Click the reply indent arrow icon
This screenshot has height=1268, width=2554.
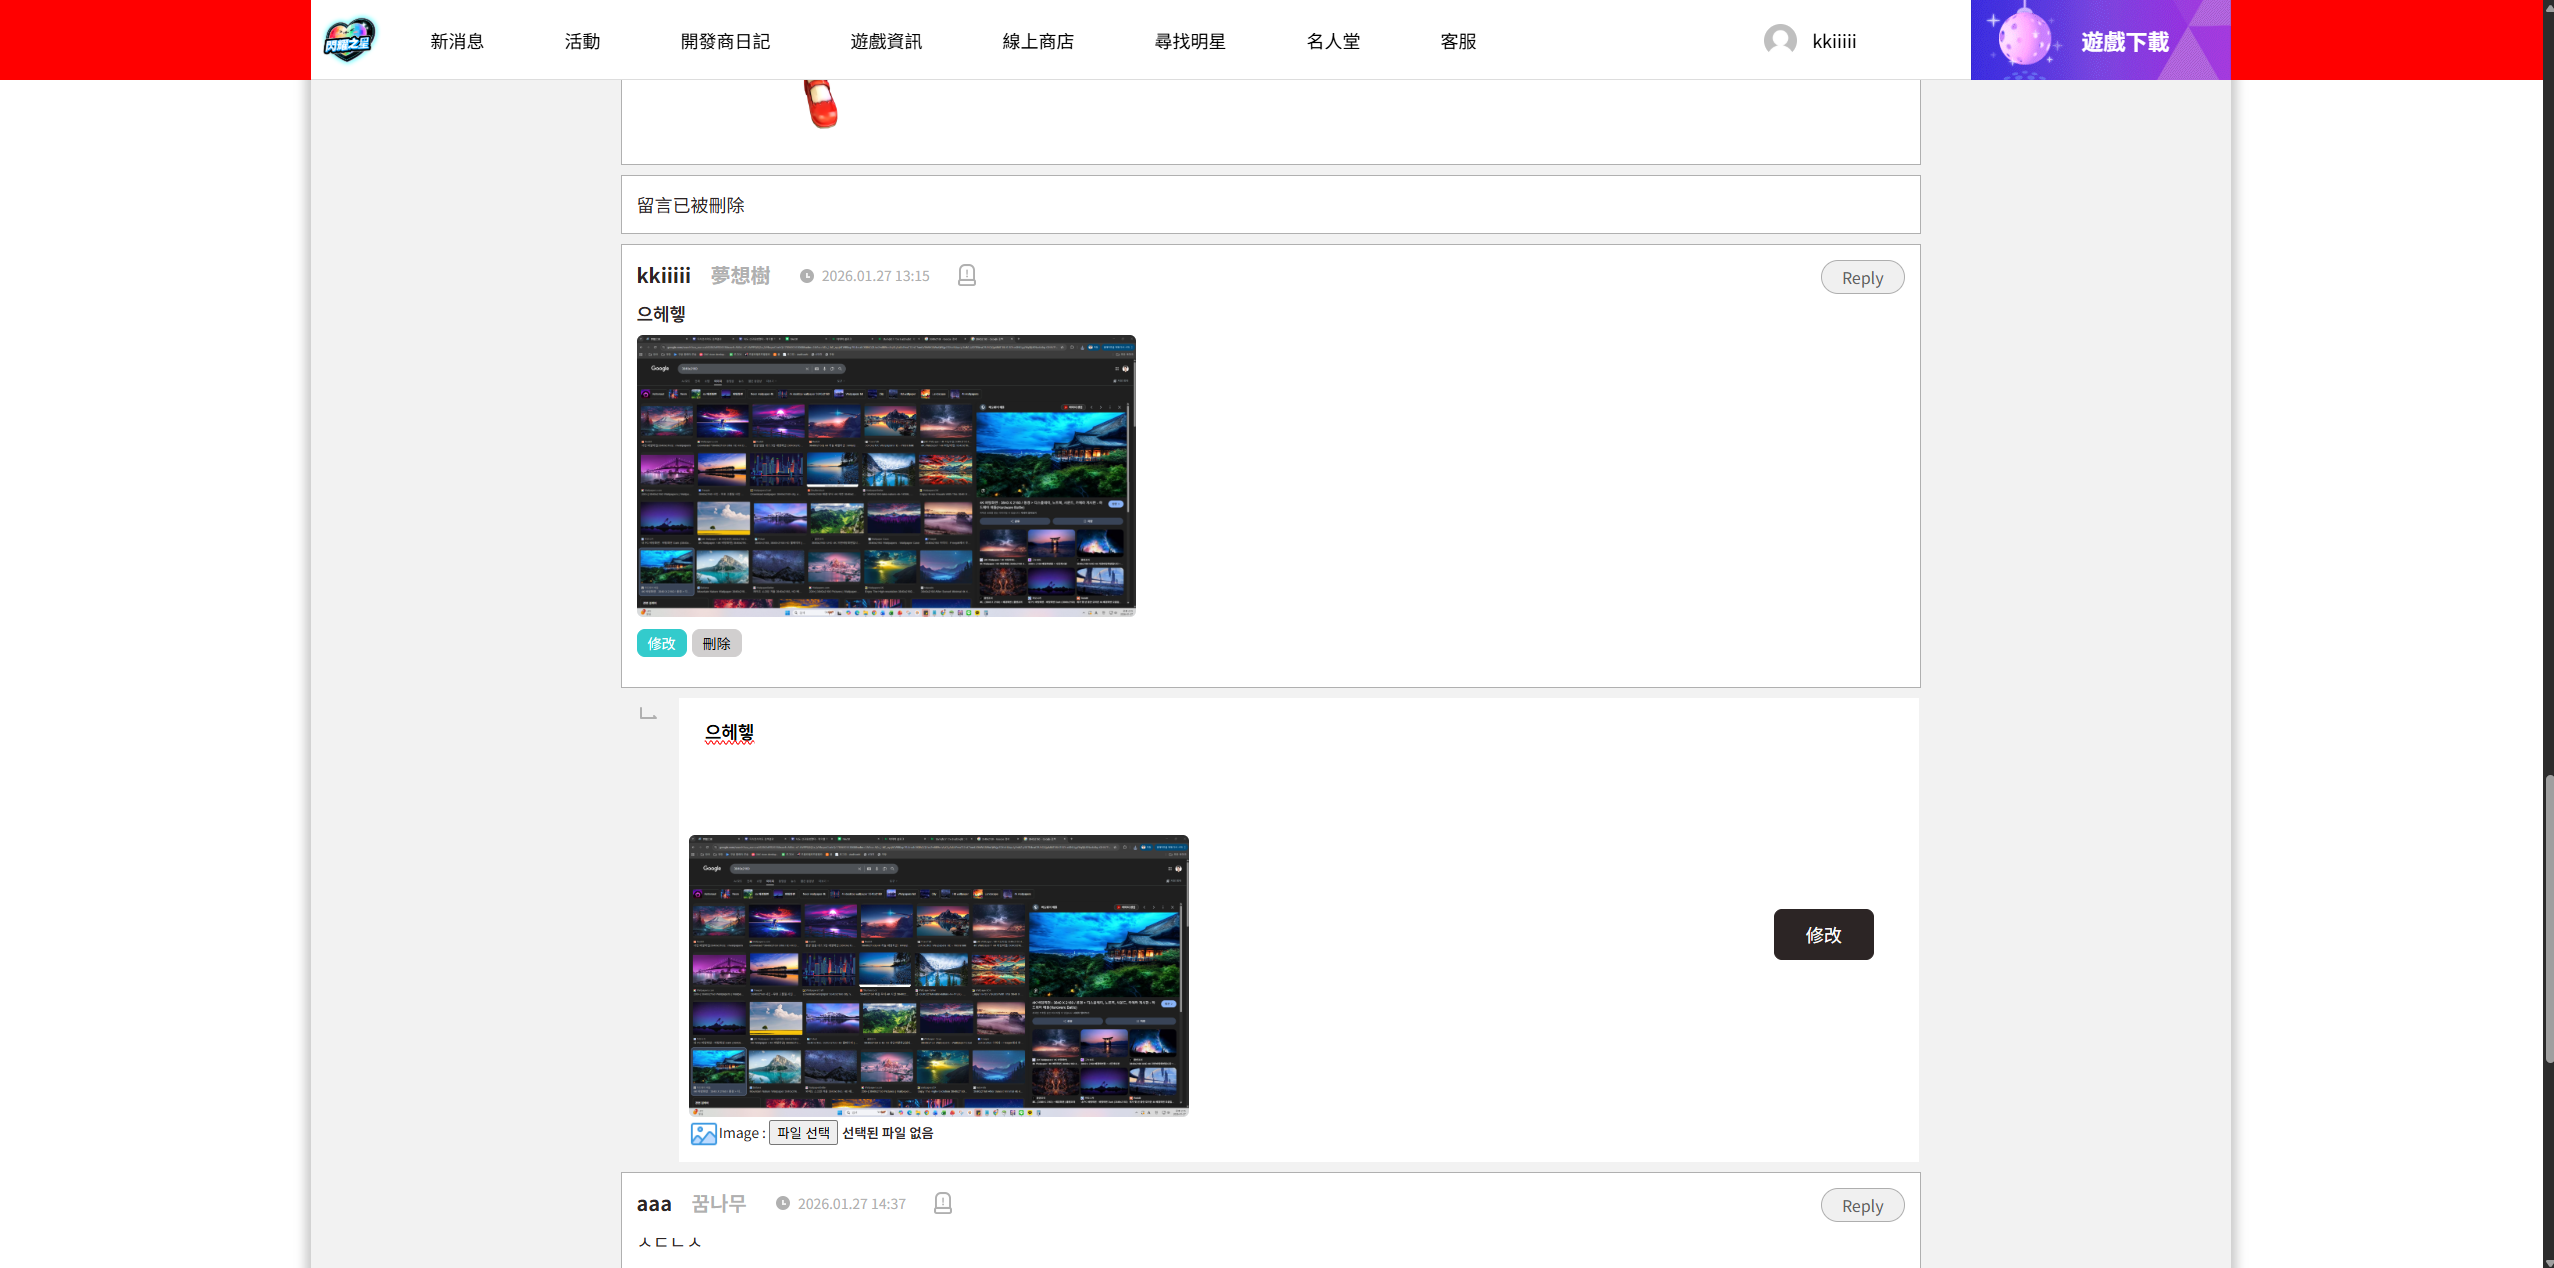(648, 713)
